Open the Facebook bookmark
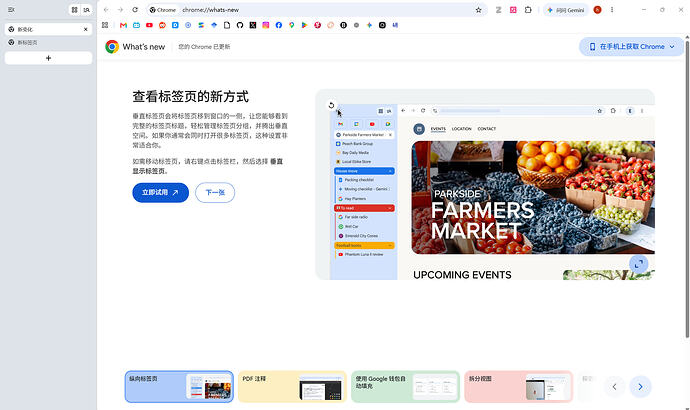This screenshot has height=410, width=690. coord(279,25)
